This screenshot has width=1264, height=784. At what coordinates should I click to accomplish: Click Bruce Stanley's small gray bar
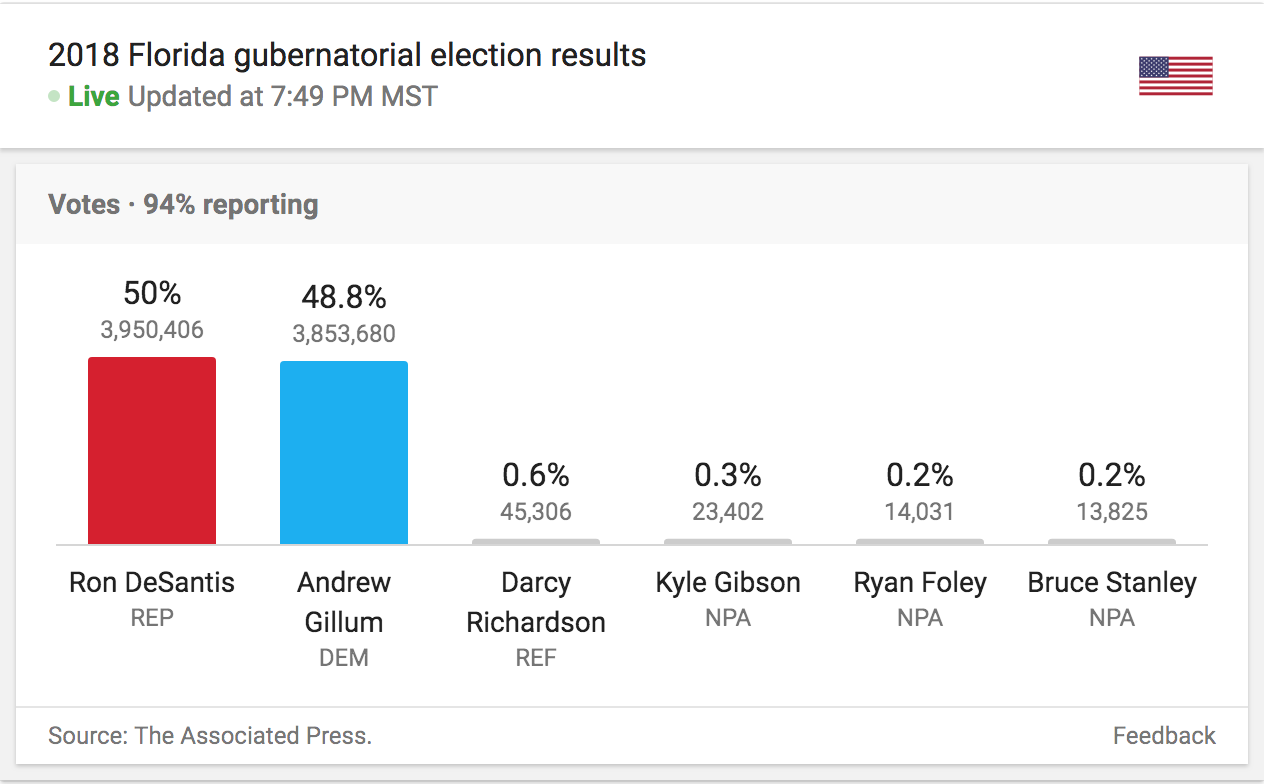tap(1112, 542)
